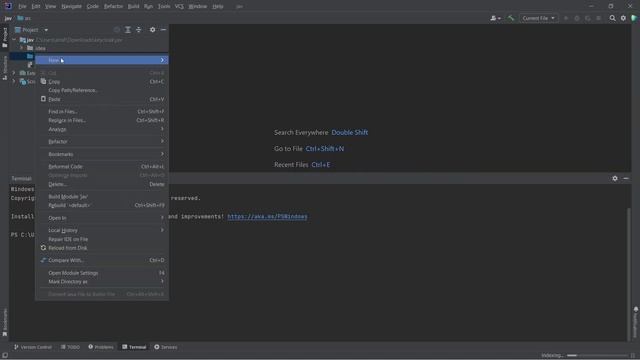Open the Structure side tab
This screenshot has height=360, width=640.
tap(4, 67)
